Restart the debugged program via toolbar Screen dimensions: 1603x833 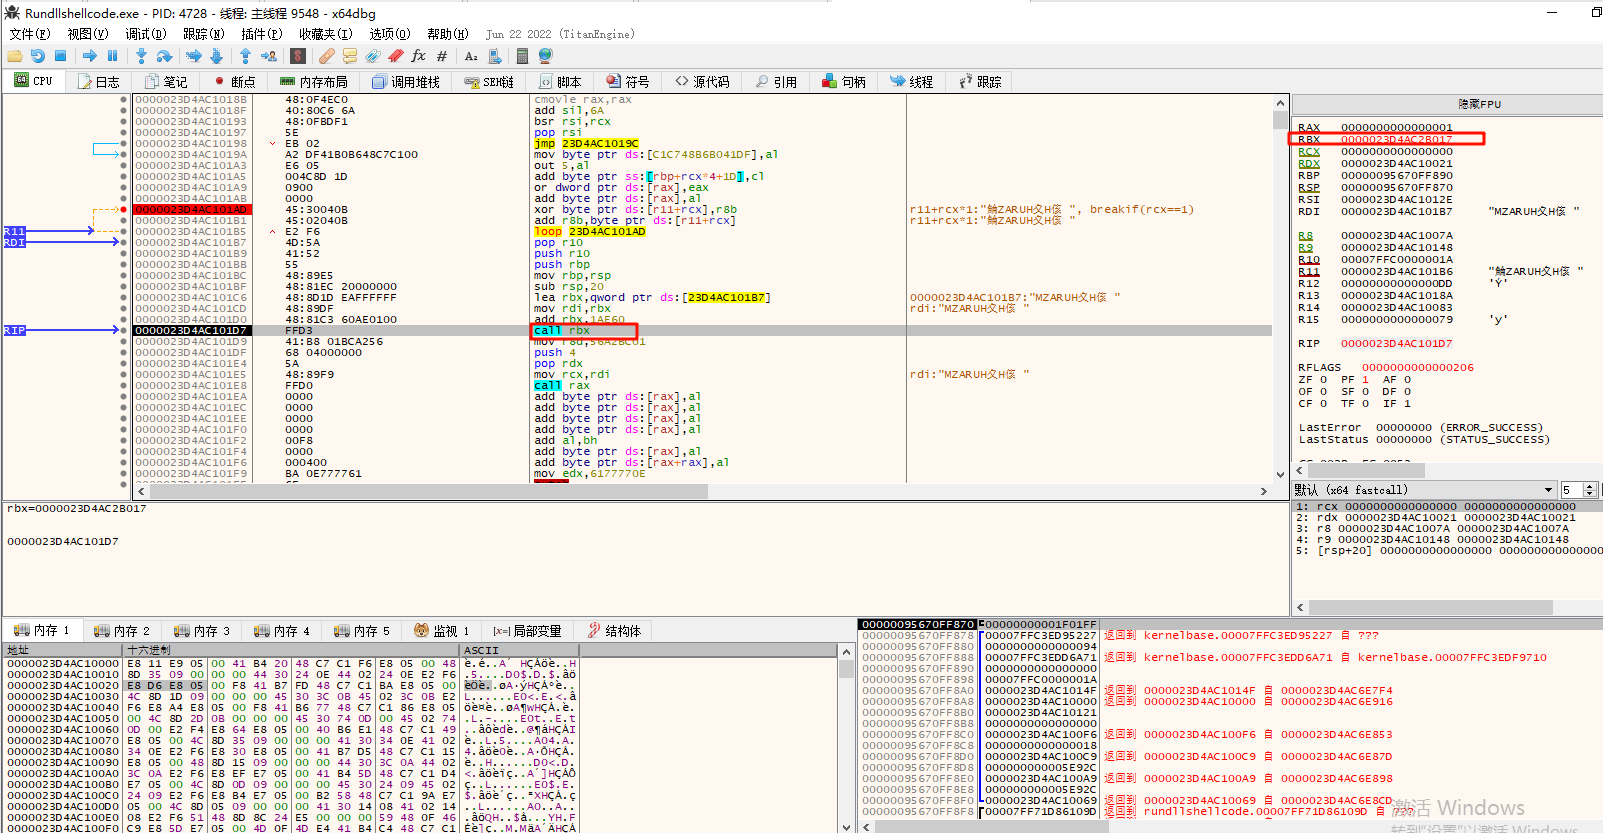37,56
